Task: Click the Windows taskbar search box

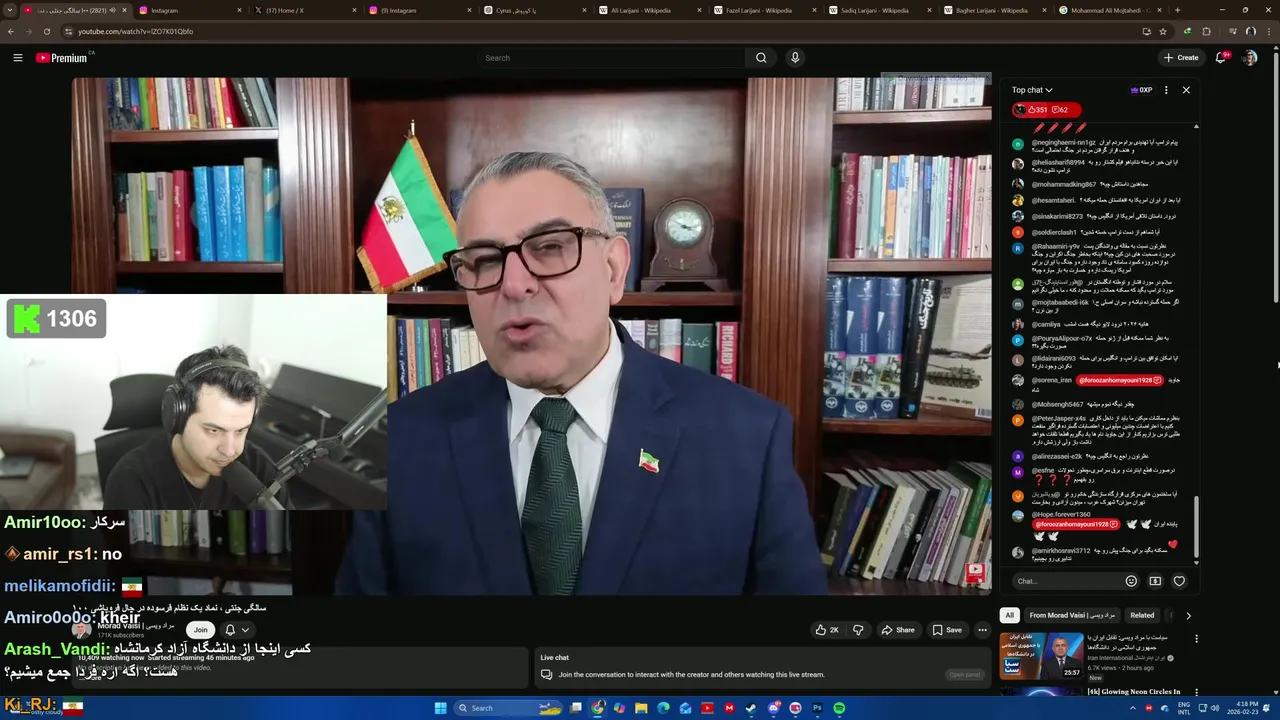Action: (508, 708)
